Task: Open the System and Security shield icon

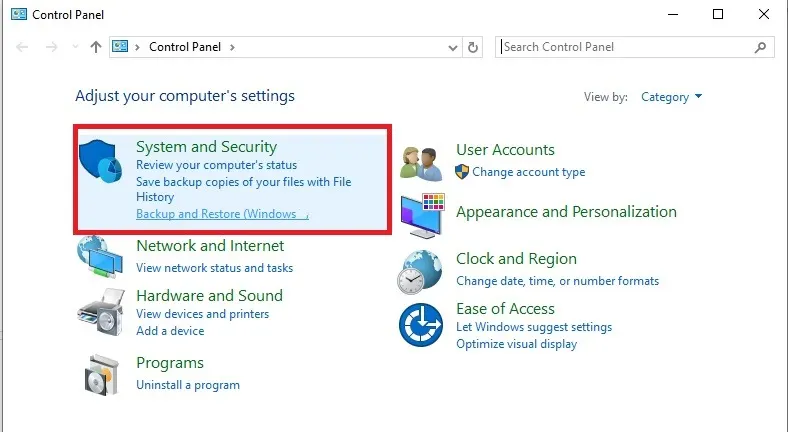Action: (101, 161)
